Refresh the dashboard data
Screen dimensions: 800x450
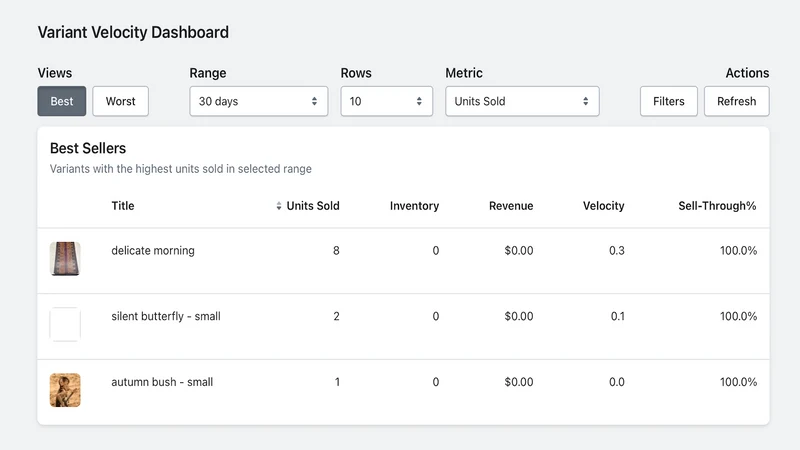pos(737,101)
